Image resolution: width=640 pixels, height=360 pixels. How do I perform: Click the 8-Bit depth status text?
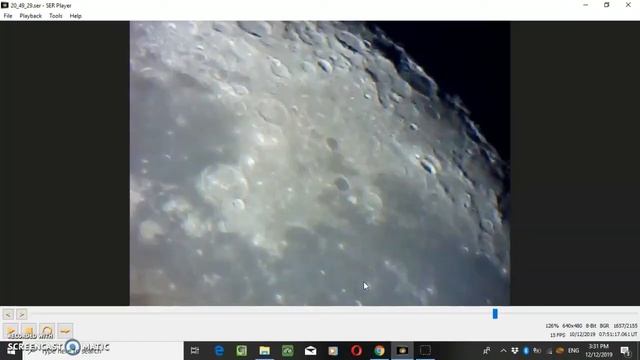tap(591, 326)
